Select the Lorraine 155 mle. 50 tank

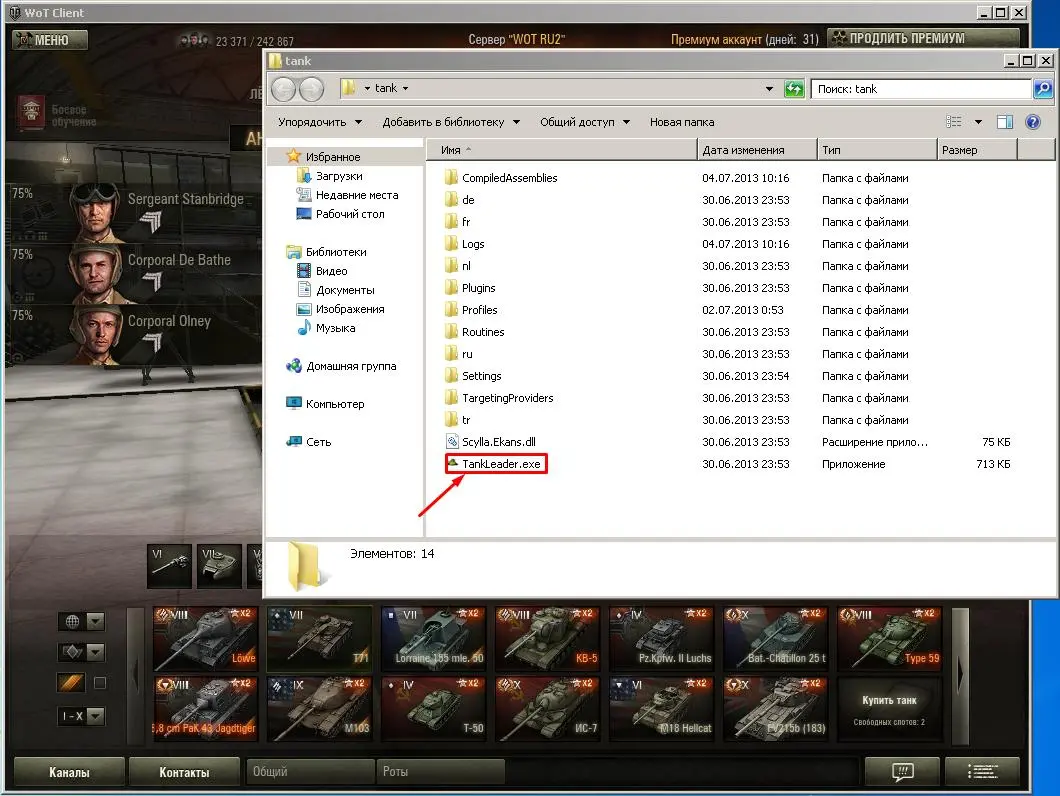coord(433,638)
